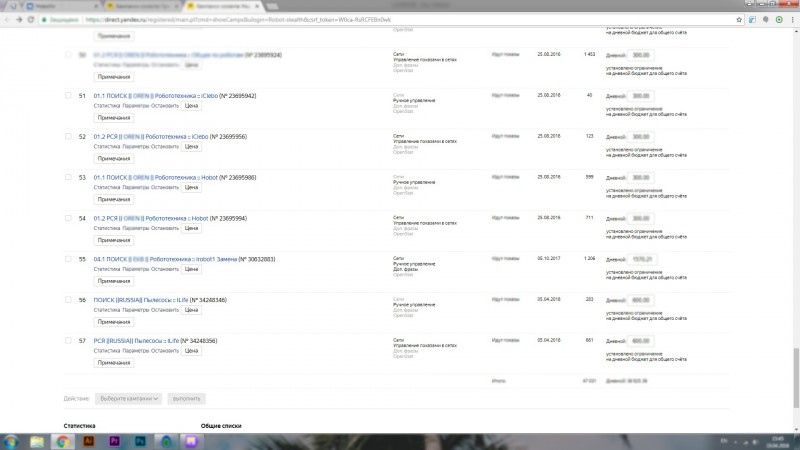
Task: Select campaign 50 checkbox
Action: [68, 55]
